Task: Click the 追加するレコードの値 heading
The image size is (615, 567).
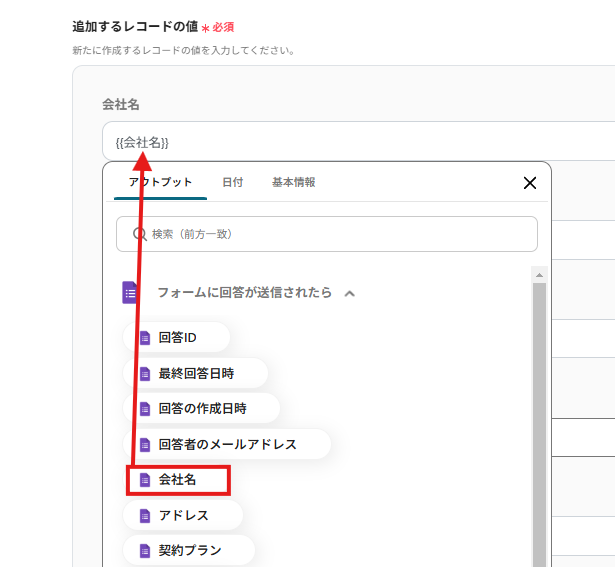Action: (x=135, y=27)
